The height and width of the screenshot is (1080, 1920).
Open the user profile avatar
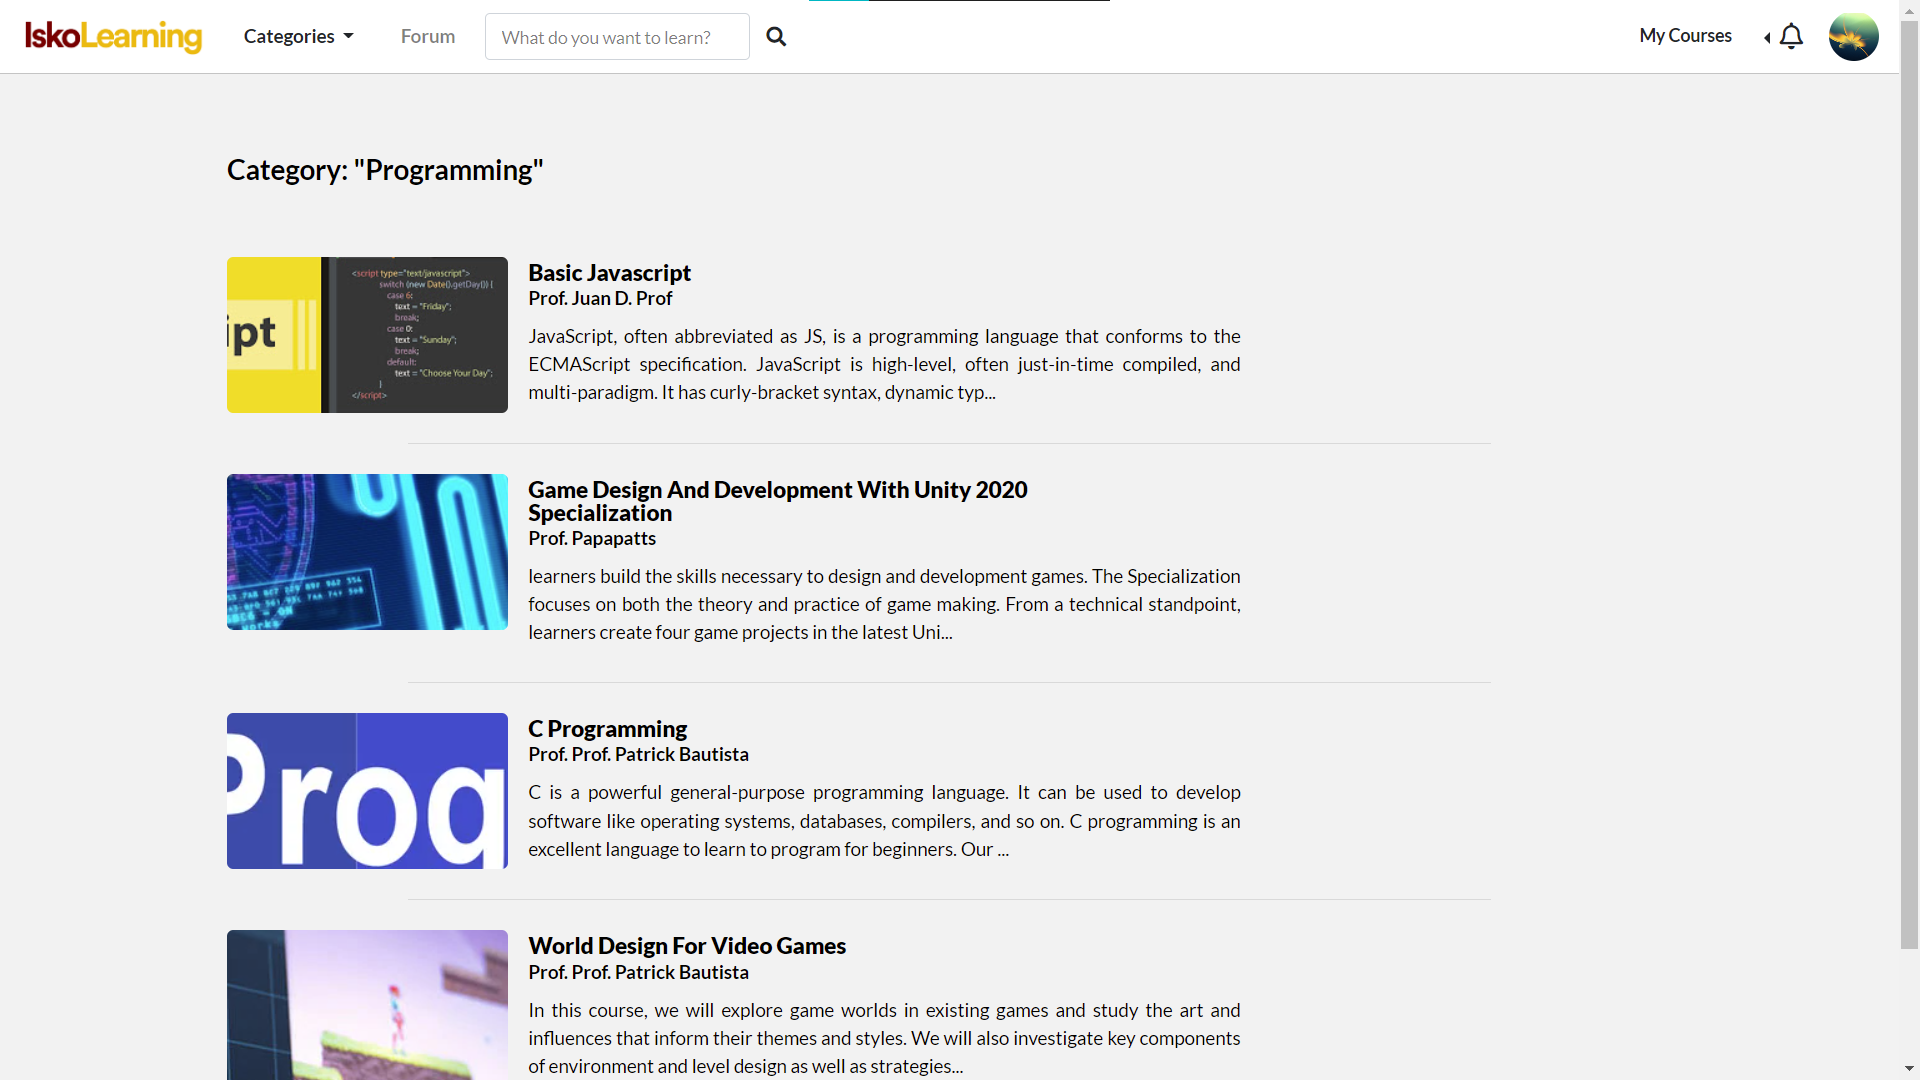(x=1853, y=36)
